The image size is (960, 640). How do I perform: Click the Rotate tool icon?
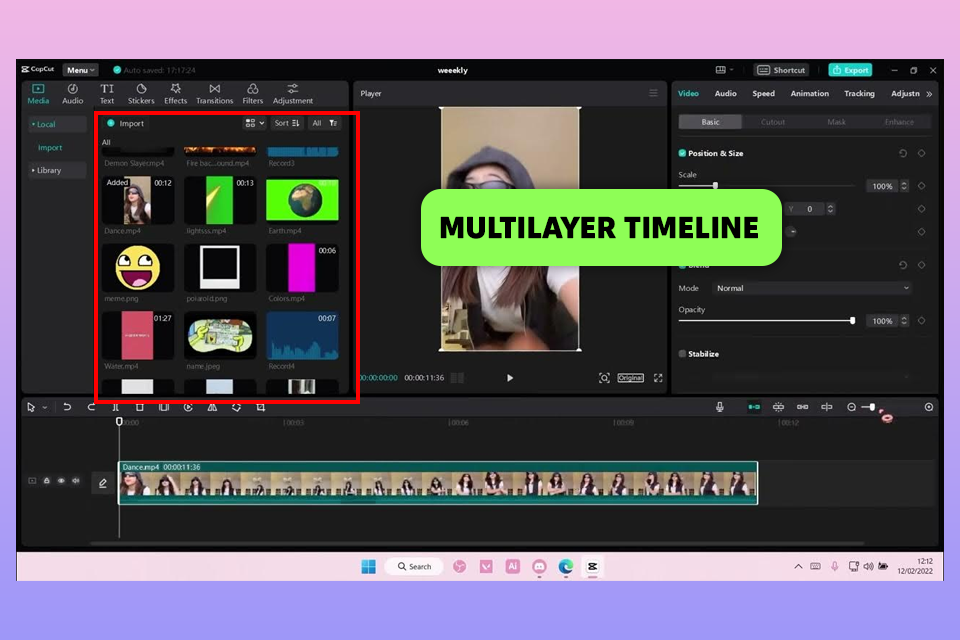[236, 407]
